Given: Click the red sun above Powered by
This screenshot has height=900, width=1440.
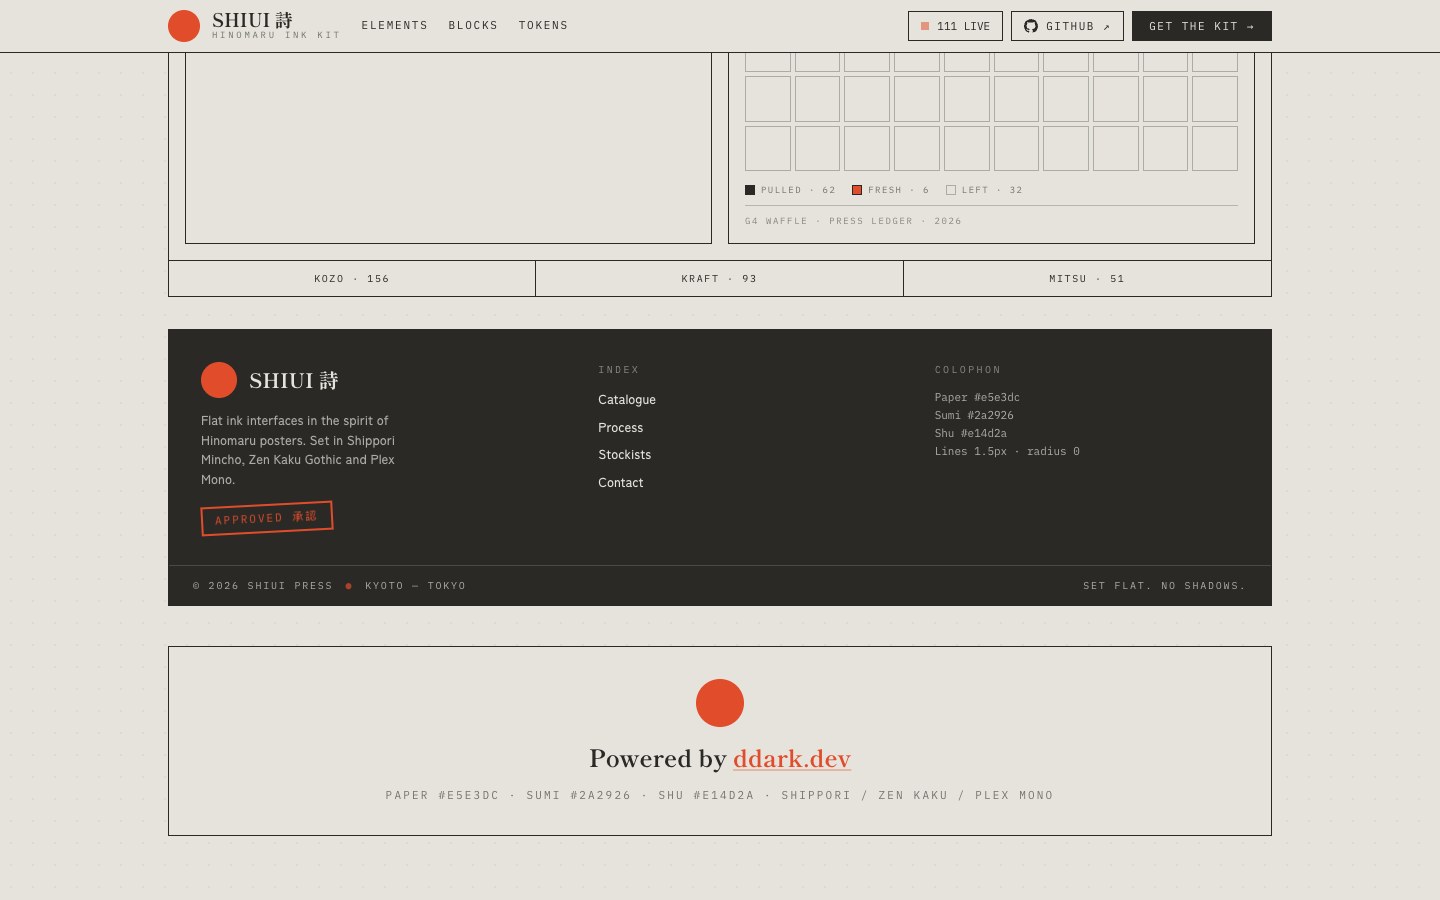Looking at the screenshot, I should coord(720,703).
